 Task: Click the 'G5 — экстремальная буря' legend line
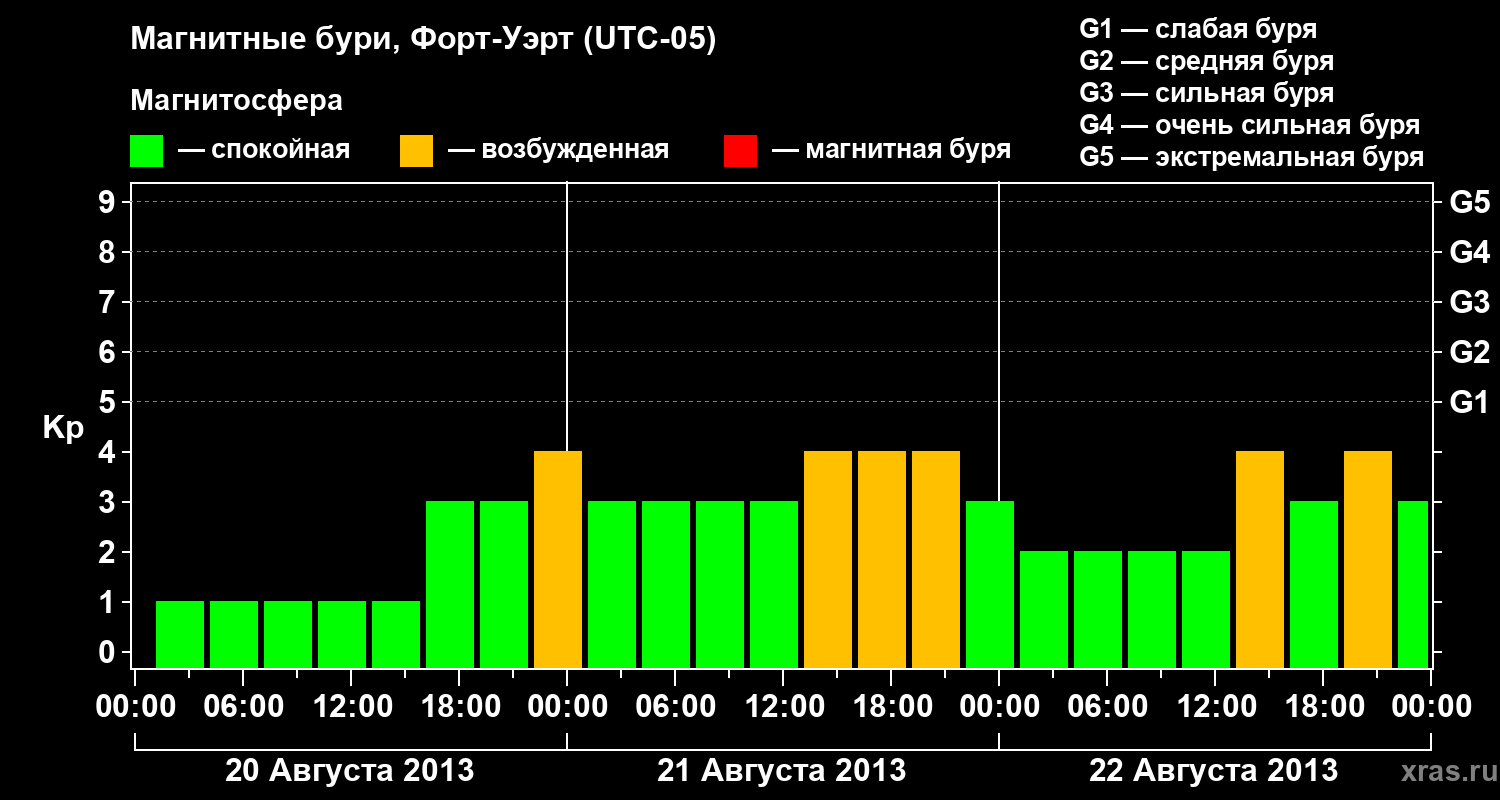click(x=1252, y=157)
